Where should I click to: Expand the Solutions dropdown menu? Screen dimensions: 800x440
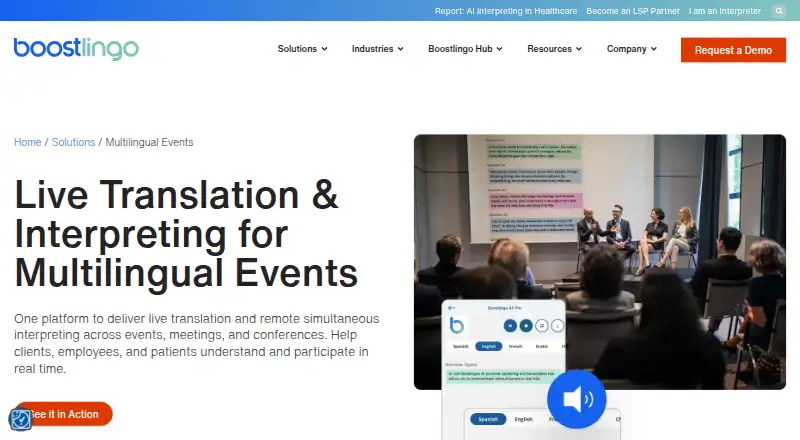click(x=302, y=49)
